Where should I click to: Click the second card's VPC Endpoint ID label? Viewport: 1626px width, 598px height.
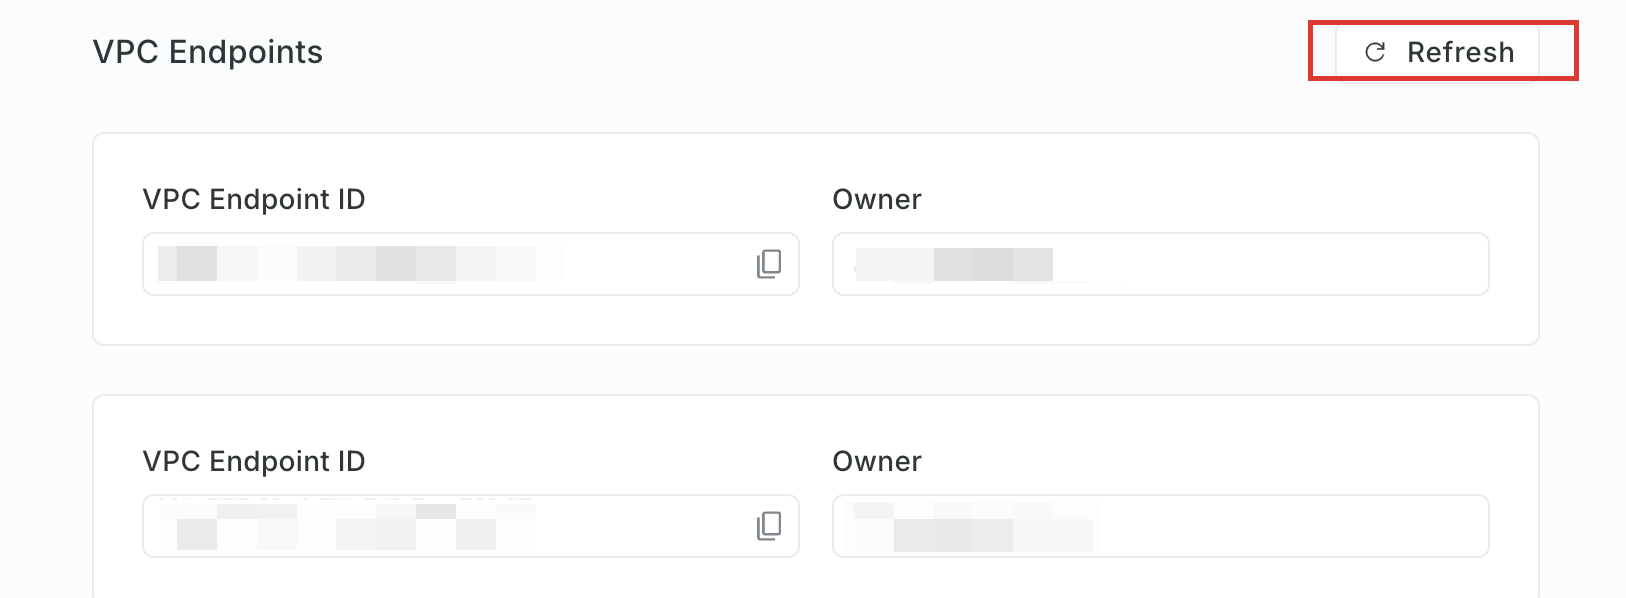[254, 461]
